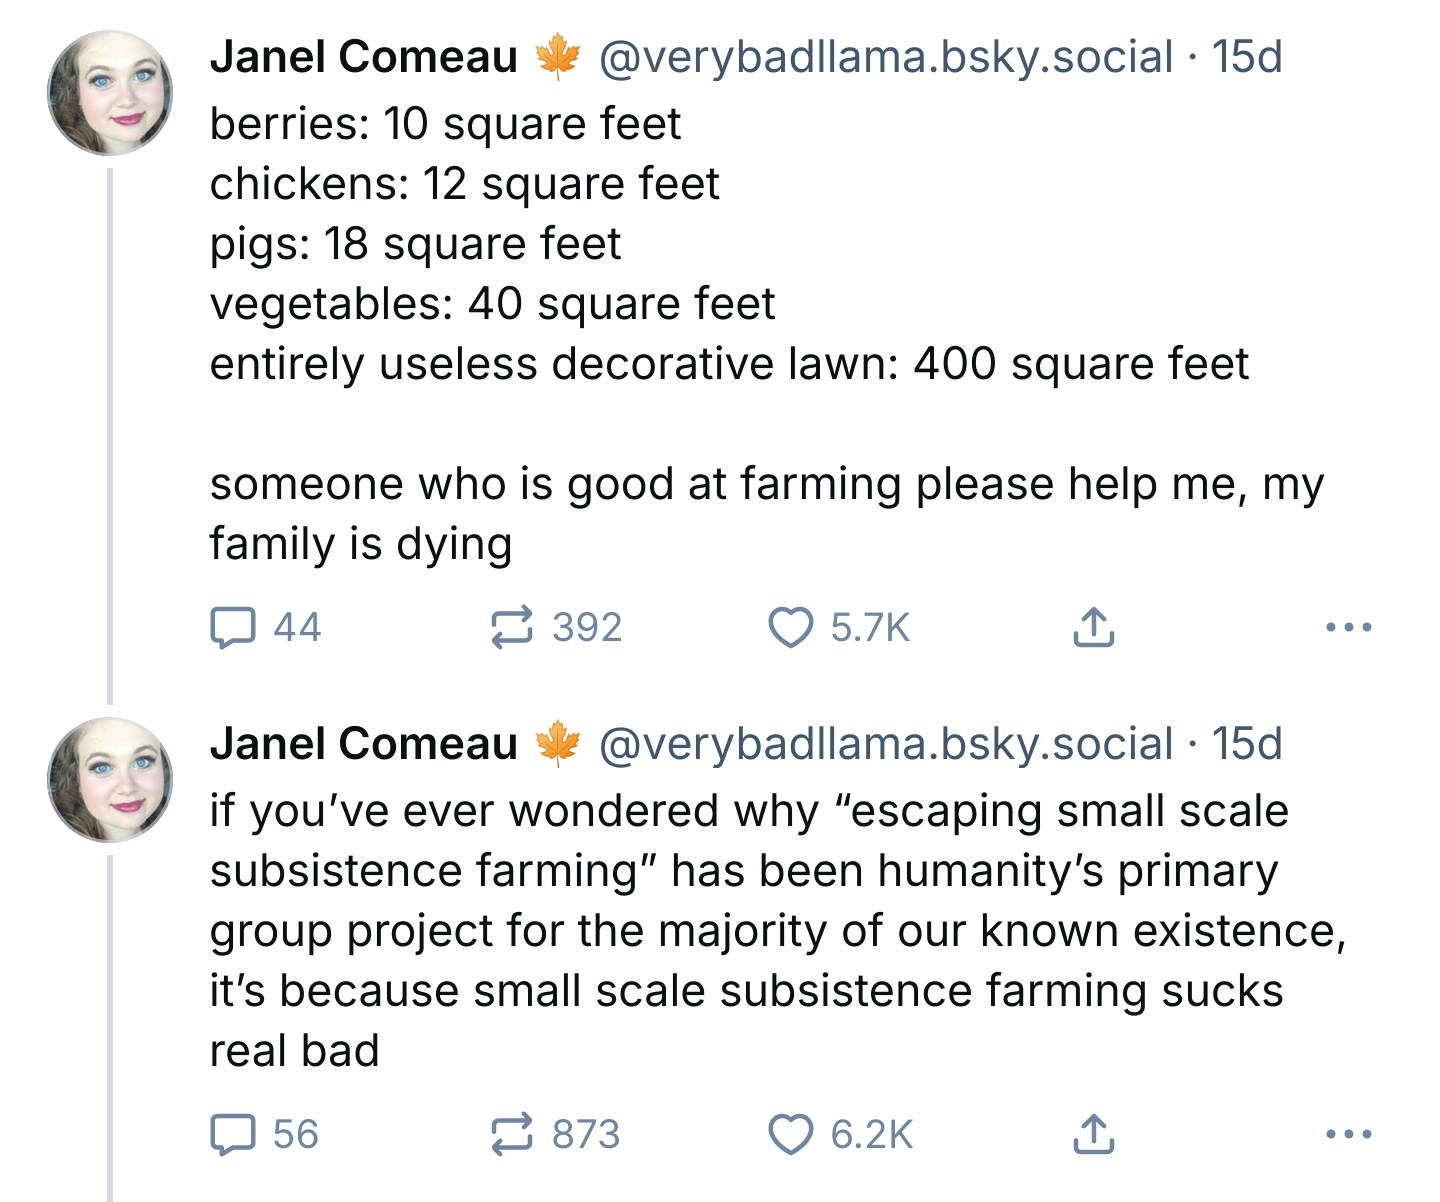Viewport: 1440px width, 1202px height.
Task: Like the post with 6.2K likes
Action: pyautogui.click(x=840, y=1135)
